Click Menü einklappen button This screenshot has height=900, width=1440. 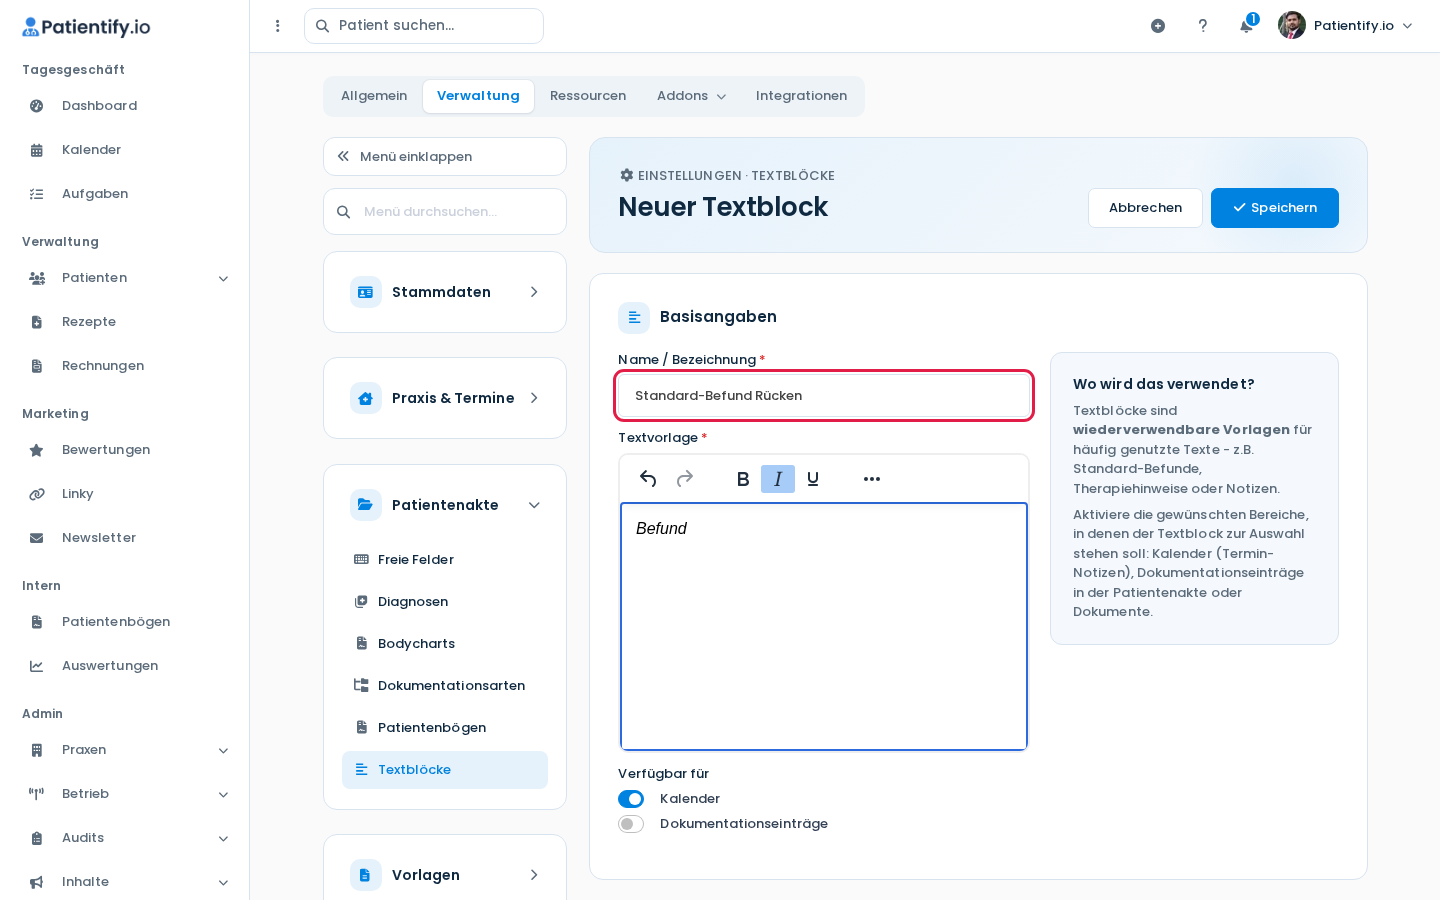pyautogui.click(x=445, y=157)
